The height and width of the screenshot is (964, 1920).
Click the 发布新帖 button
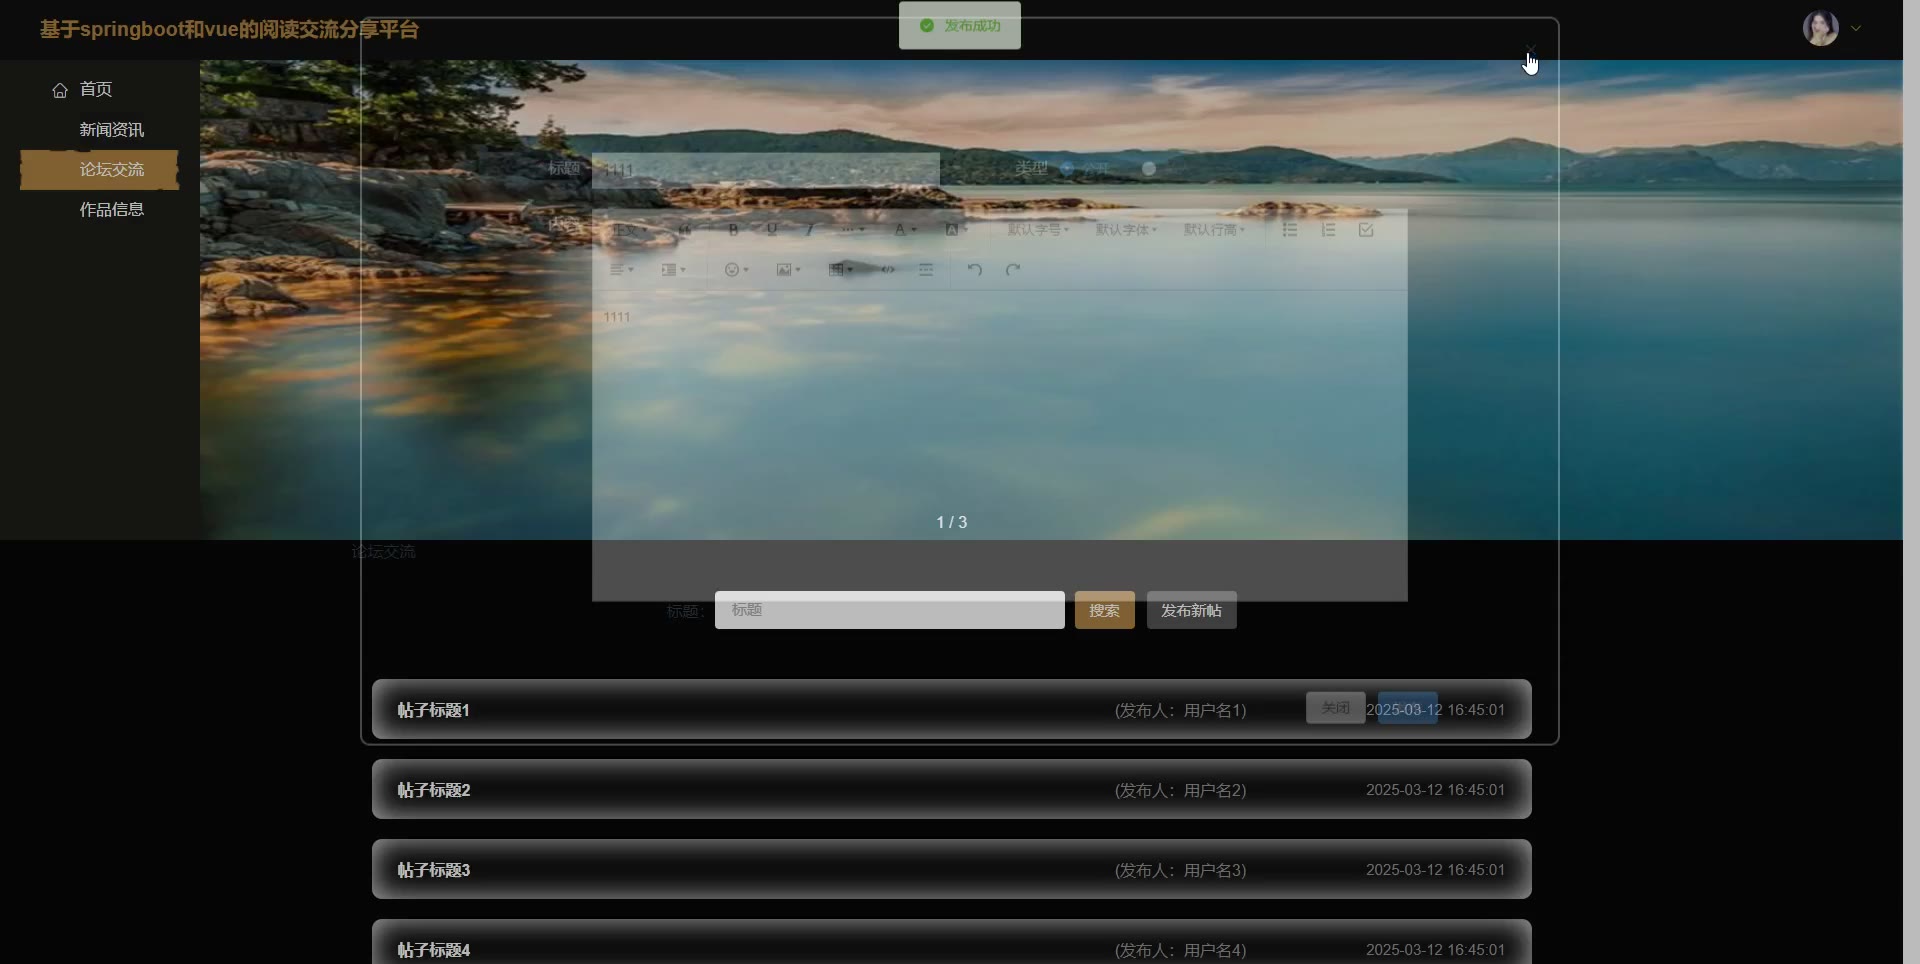click(1191, 610)
